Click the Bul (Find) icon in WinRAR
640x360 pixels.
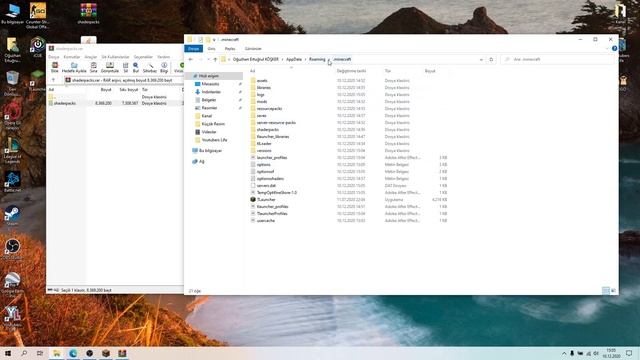tap(136, 67)
